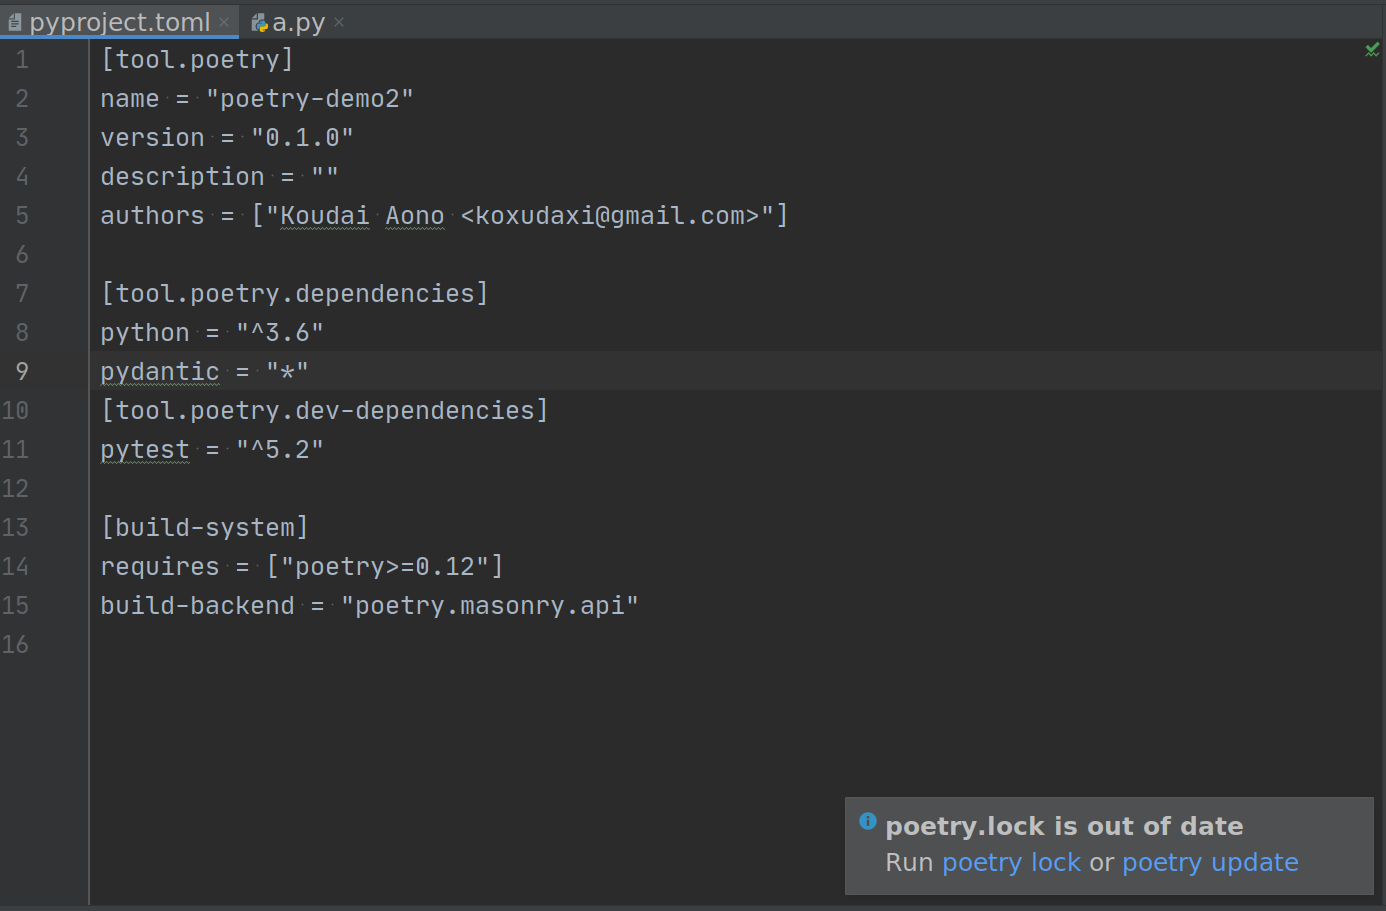Click the name "poetry-demo2" value
The image size is (1386, 911).
[309, 98]
